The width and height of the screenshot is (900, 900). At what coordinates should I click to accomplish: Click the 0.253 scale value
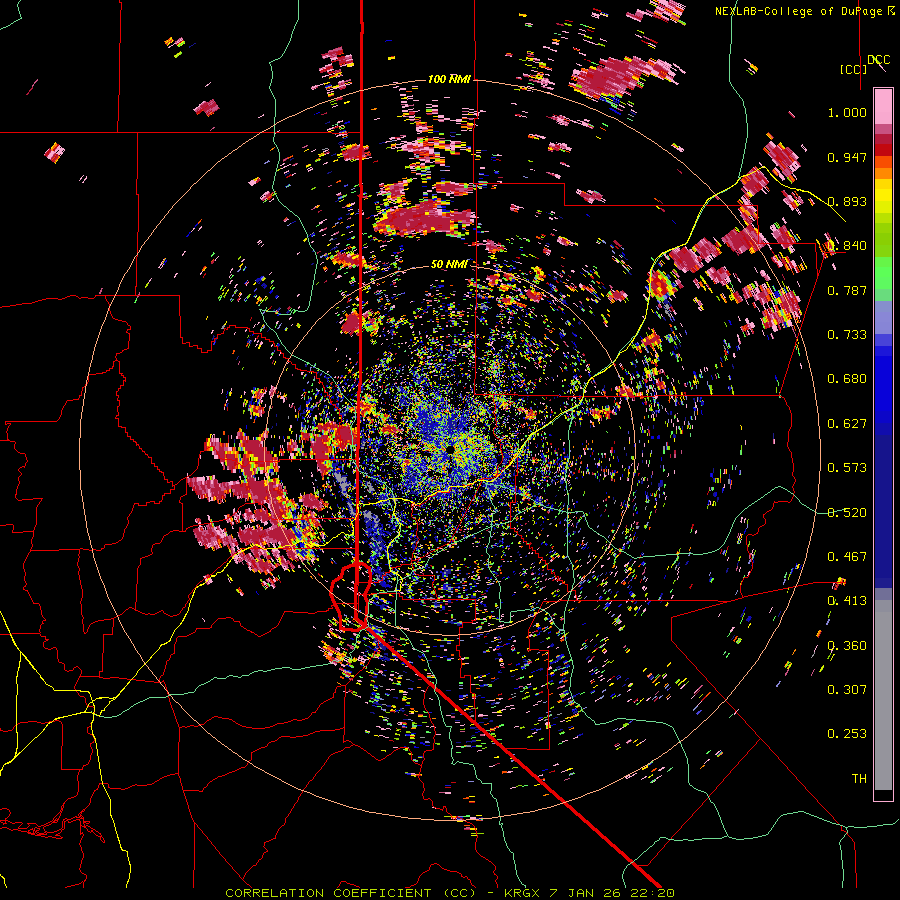point(847,734)
